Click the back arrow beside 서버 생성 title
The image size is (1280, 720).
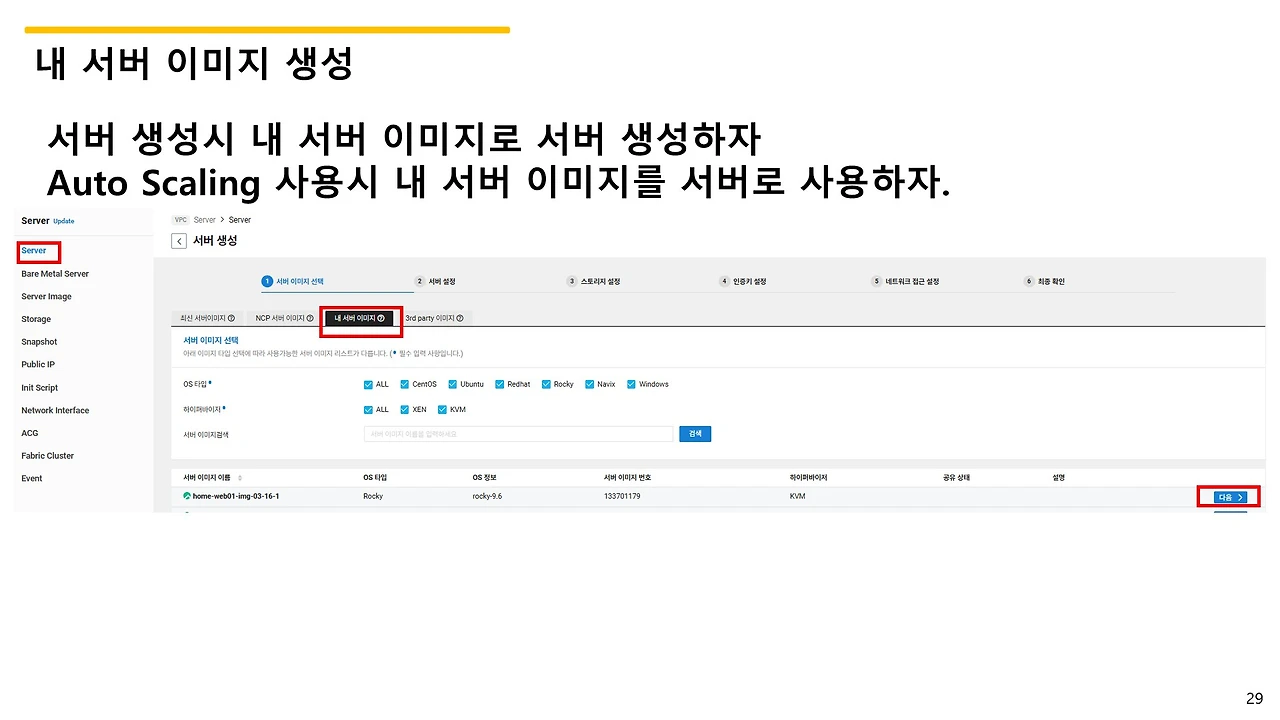point(178,240)
